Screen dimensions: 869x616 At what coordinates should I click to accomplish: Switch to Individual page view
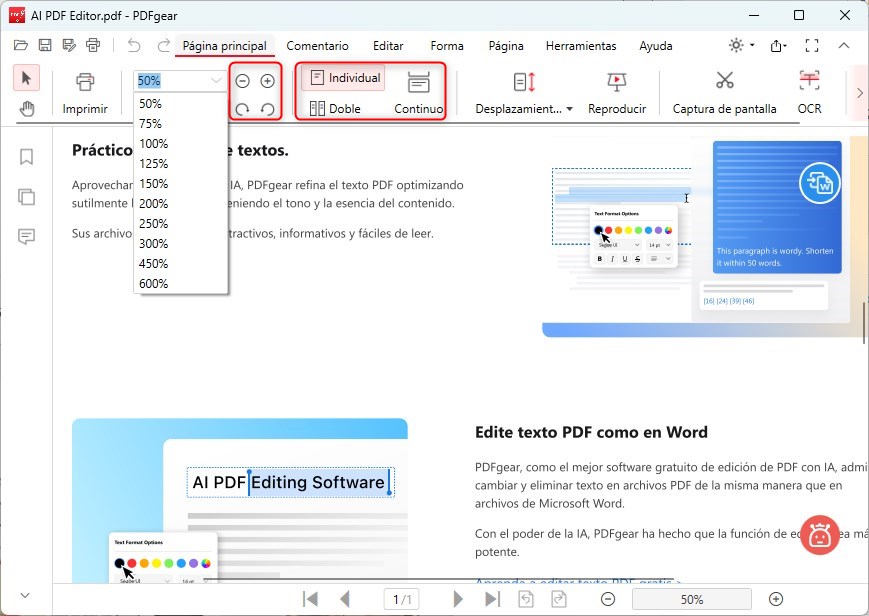point(344,78)
